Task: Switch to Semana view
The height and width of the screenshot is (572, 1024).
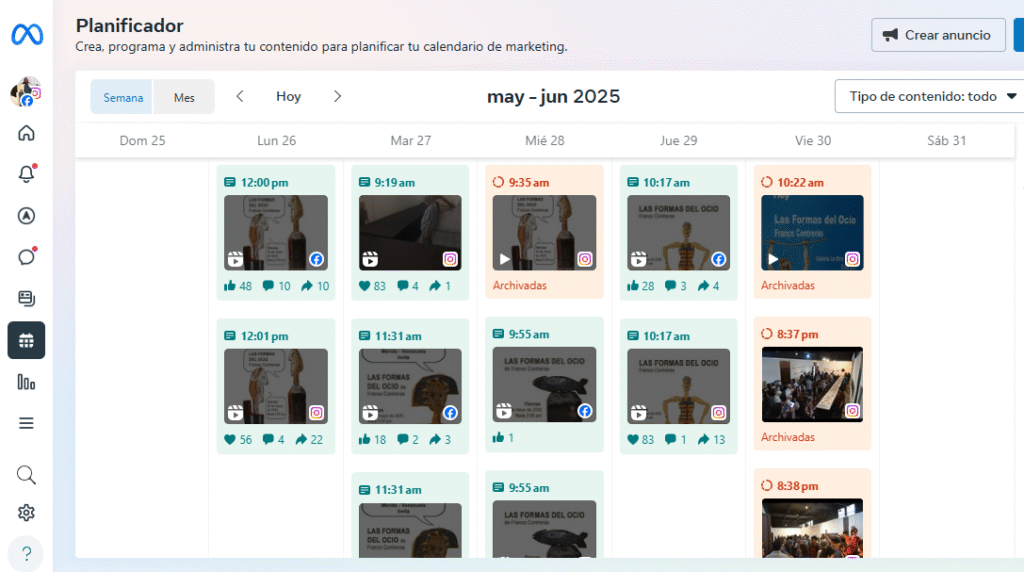Action: pos(123,97)
